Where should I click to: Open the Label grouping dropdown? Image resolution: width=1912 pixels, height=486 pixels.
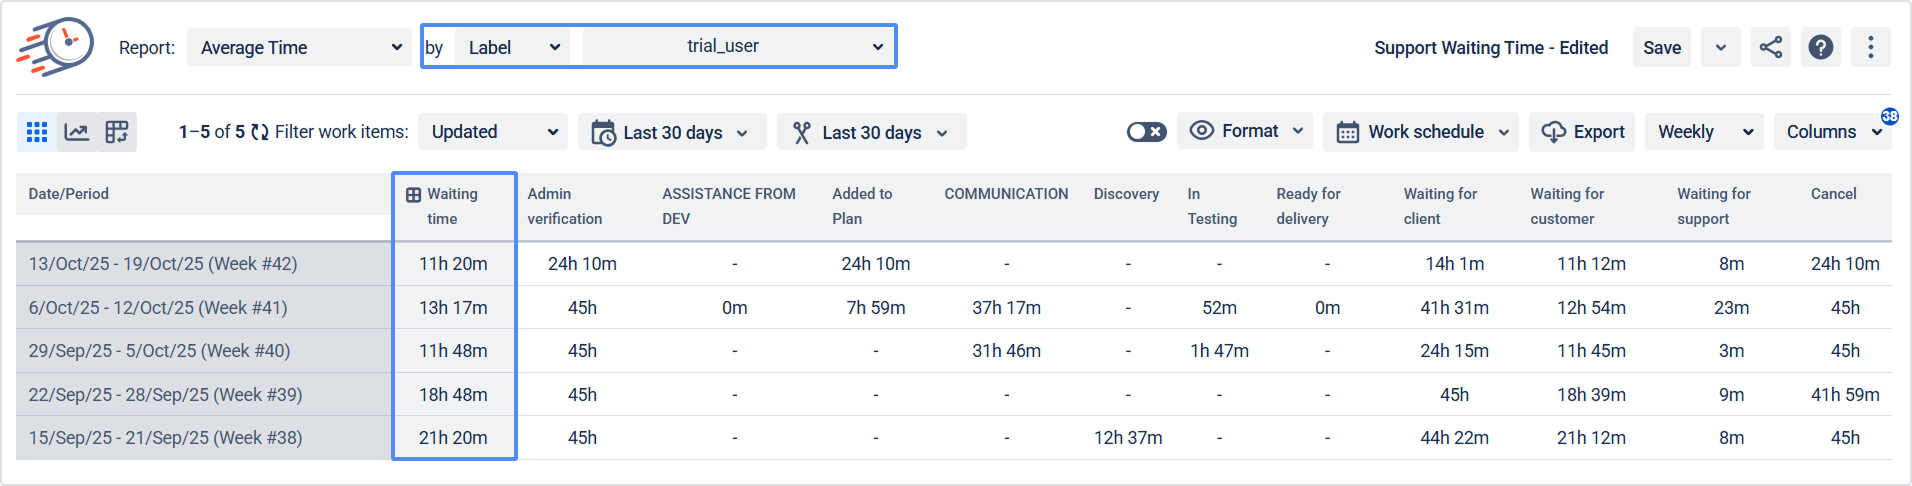pos(512,47)
